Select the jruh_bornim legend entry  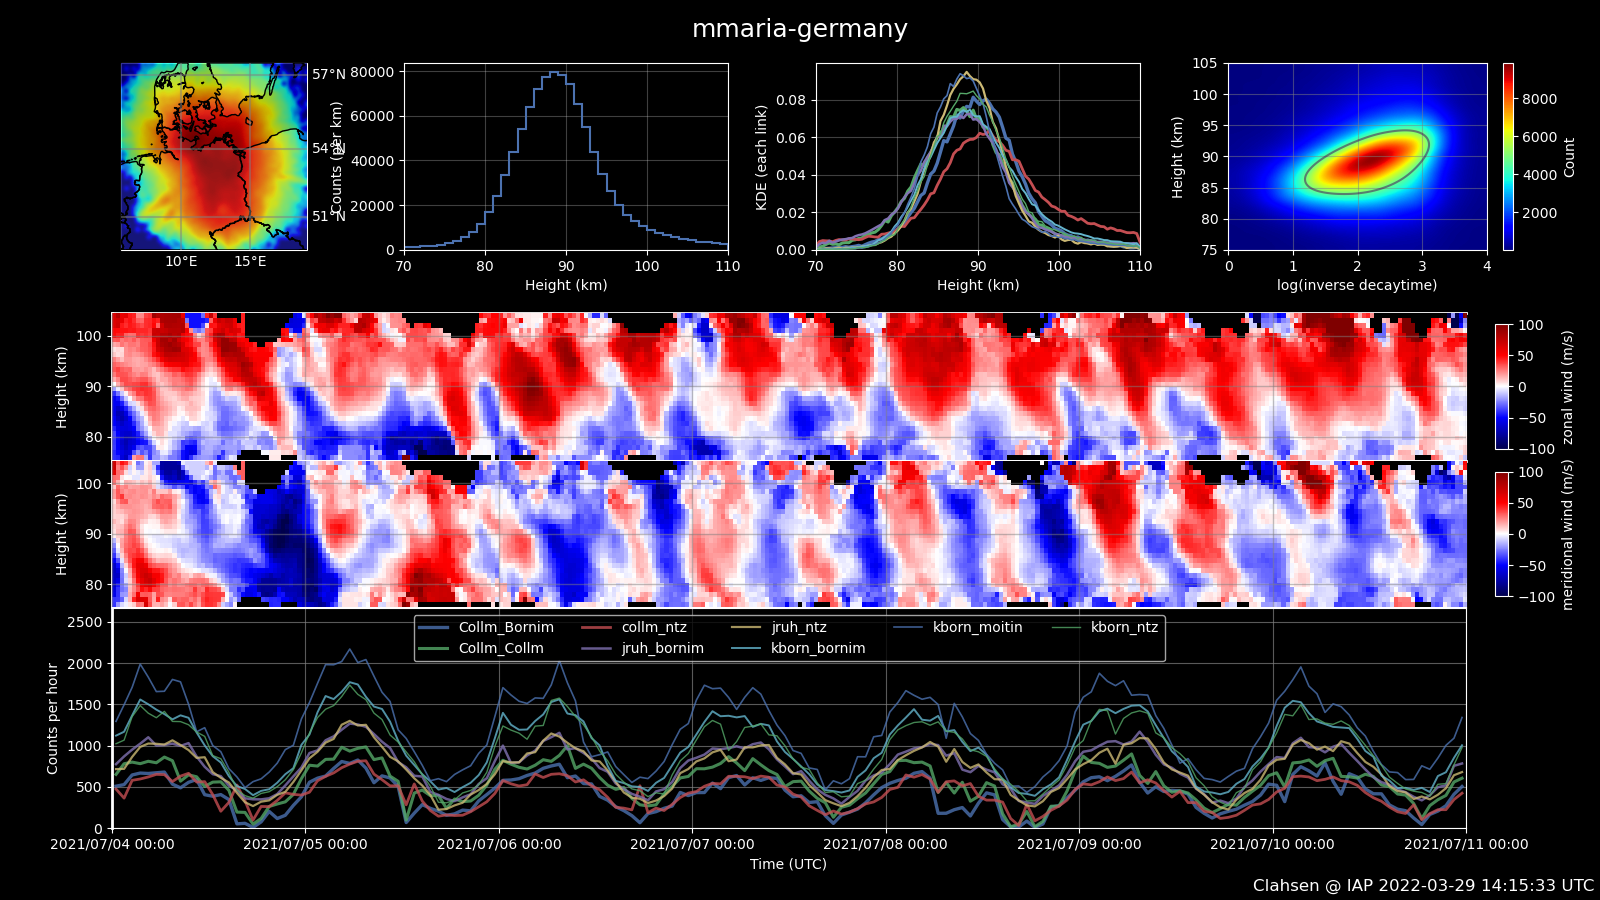tap(643, 649)
